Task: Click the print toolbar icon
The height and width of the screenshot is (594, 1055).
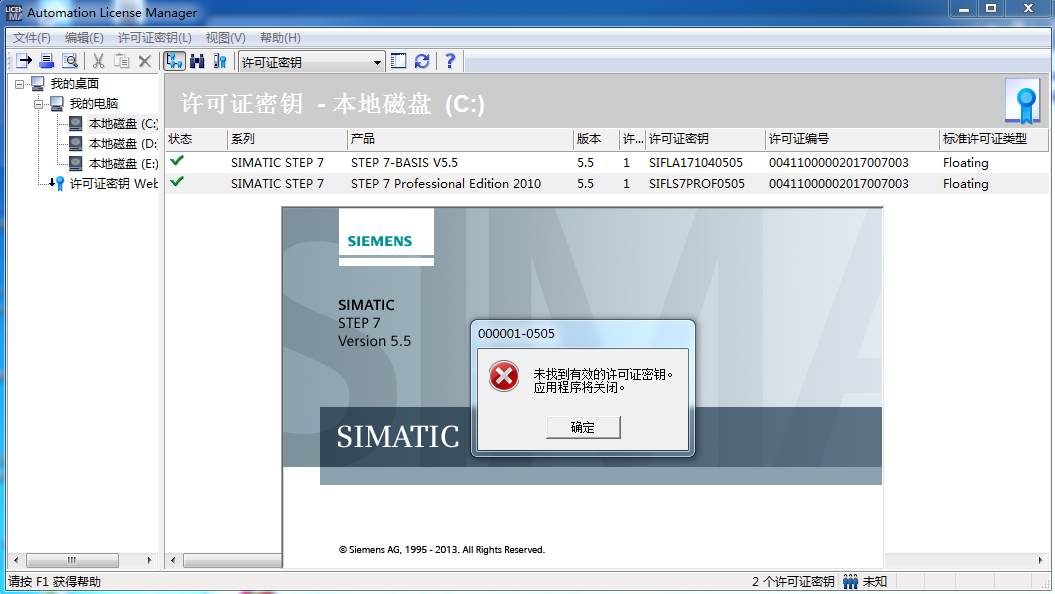Action: pyautogui.click(x=47, y=61)
